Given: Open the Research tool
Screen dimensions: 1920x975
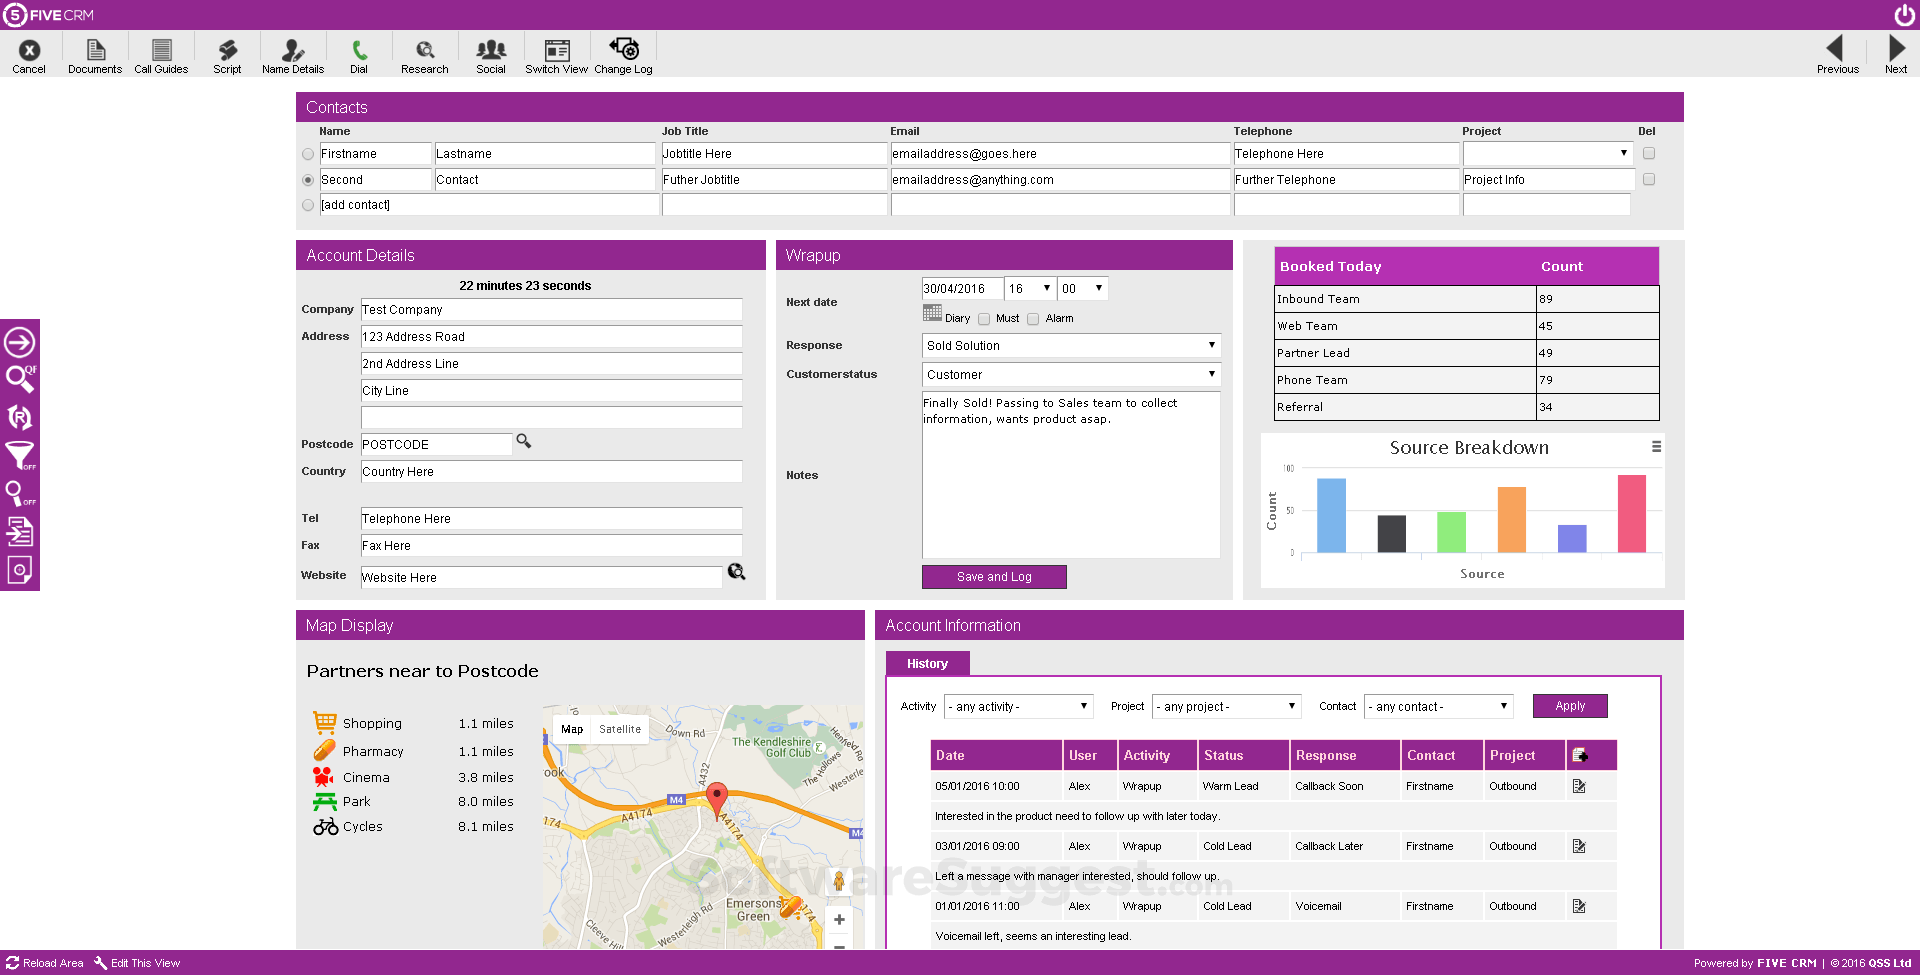Looking at the screenshot, I should click(x=424, y=53).
